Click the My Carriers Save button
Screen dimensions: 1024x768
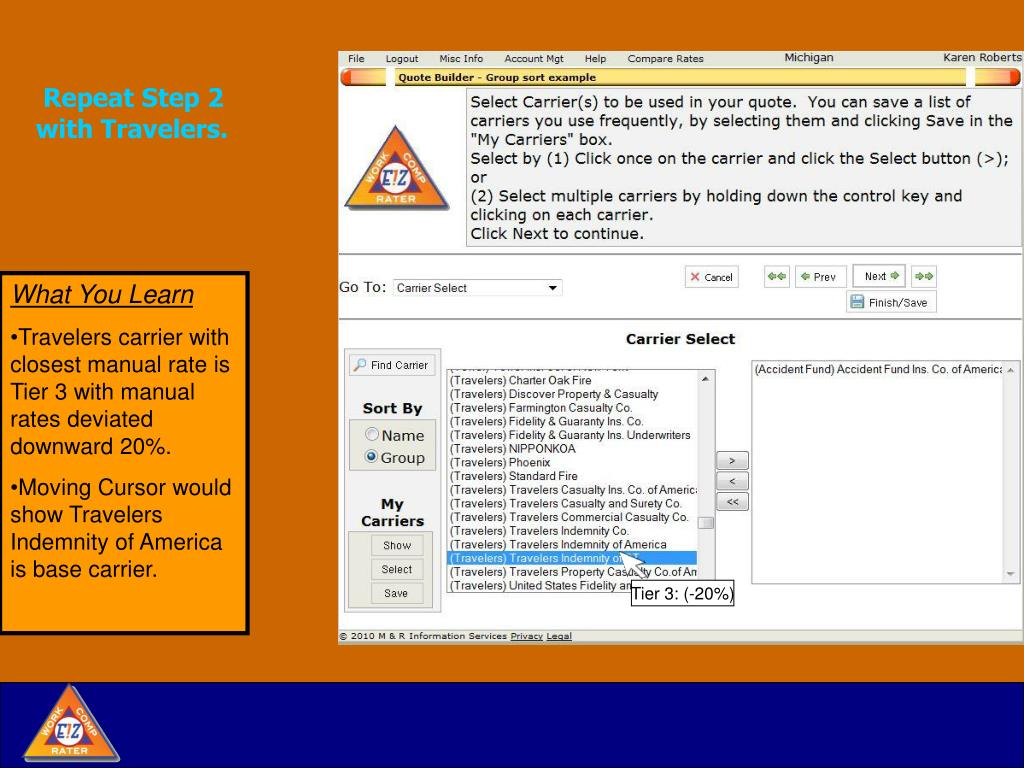coord(397,593)
